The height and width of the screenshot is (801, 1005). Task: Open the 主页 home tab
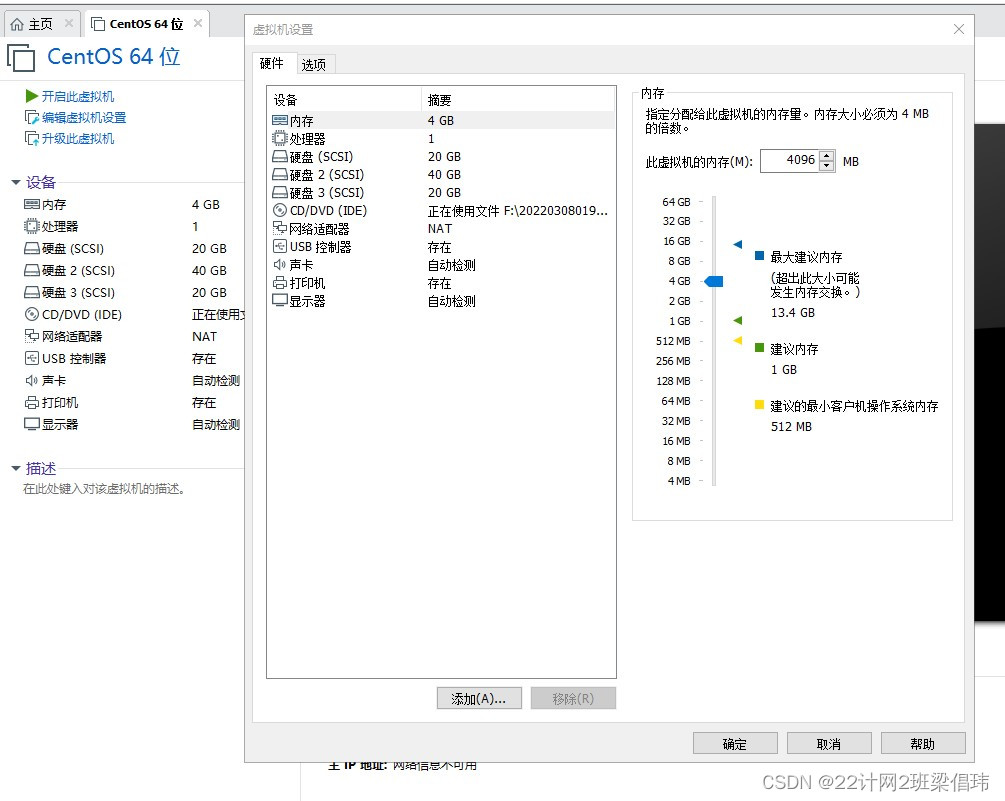pos(41,24)
